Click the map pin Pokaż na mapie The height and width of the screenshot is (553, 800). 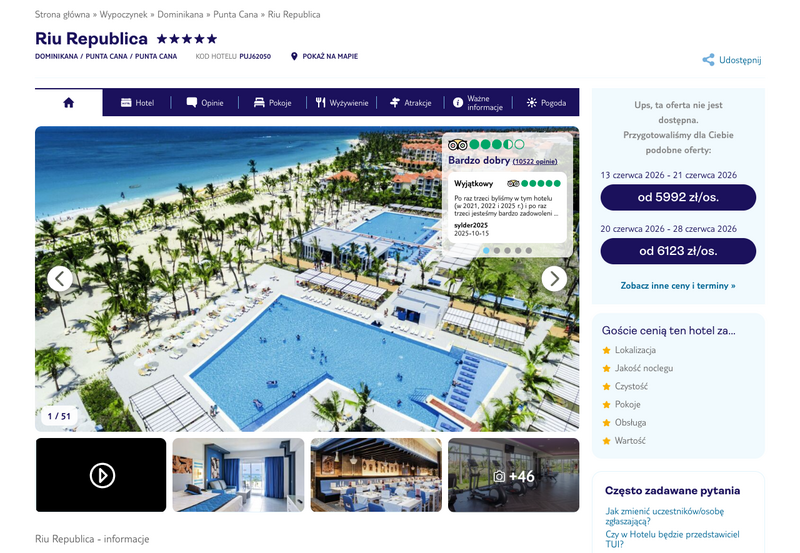pyautogui.click(x=294, y=56)
